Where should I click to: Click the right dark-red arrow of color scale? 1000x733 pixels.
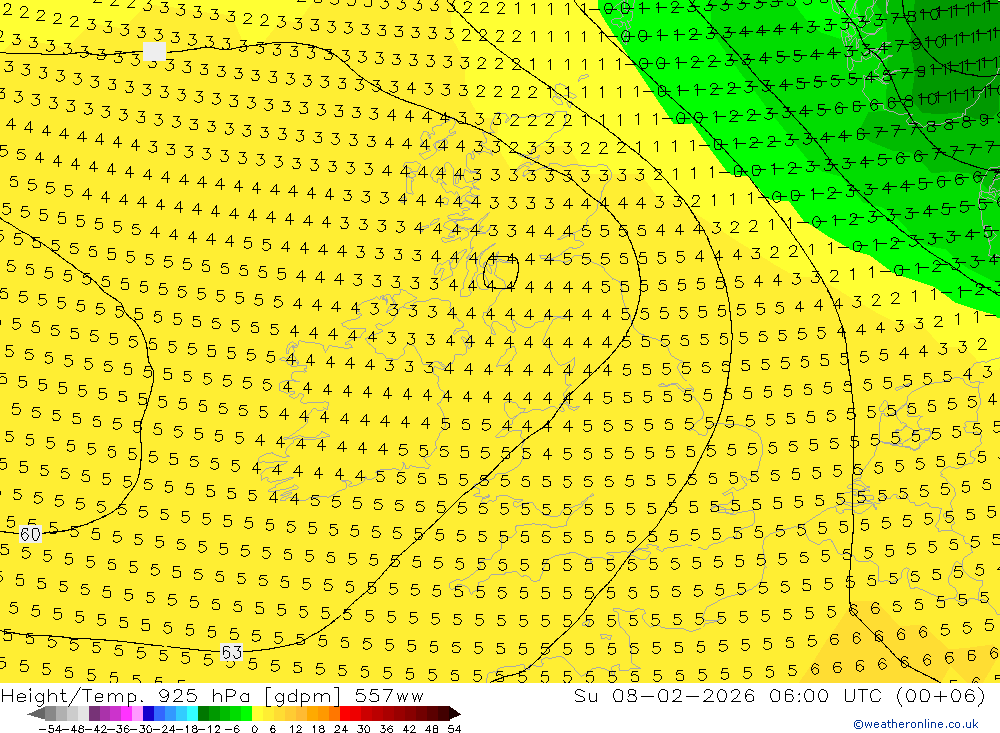(x=455, y=713)
